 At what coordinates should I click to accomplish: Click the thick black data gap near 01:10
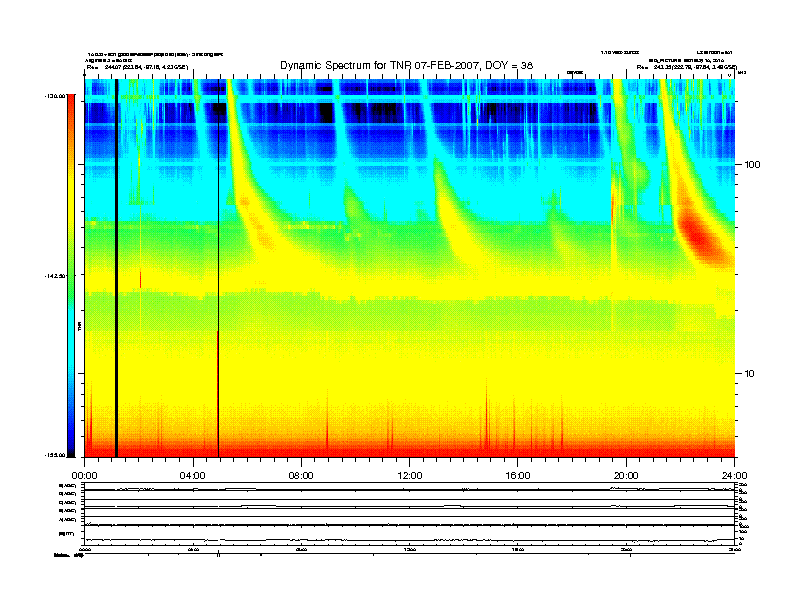[116, 268]
